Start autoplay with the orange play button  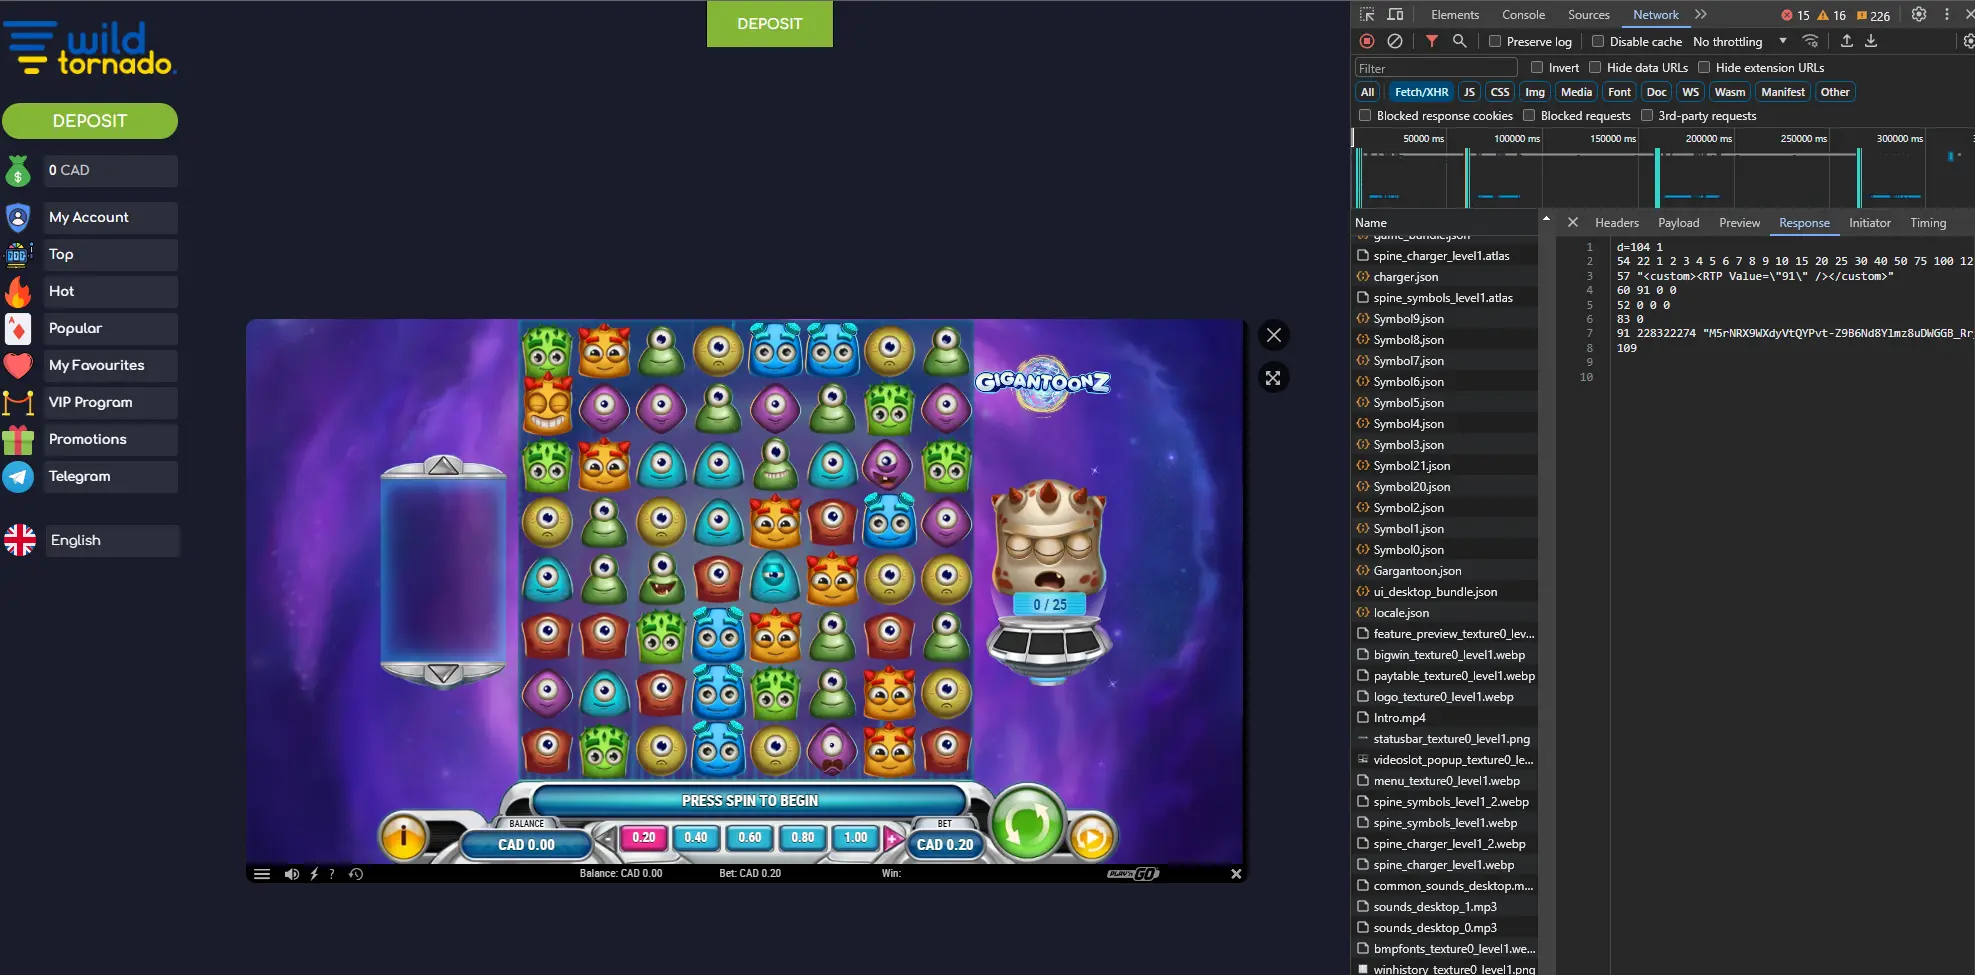1092,837
